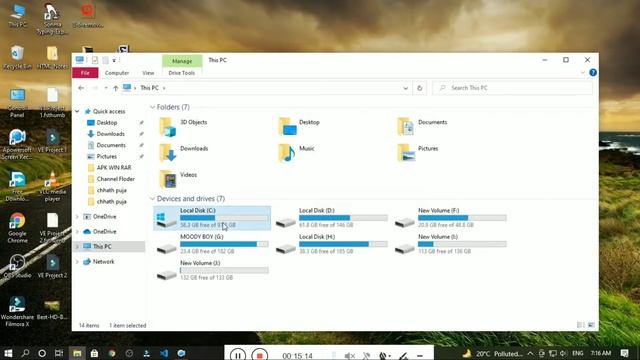Select Downloads in Quick access
Image resolution: width=640 pixels, height=360 pixels.
click(110, 134)
